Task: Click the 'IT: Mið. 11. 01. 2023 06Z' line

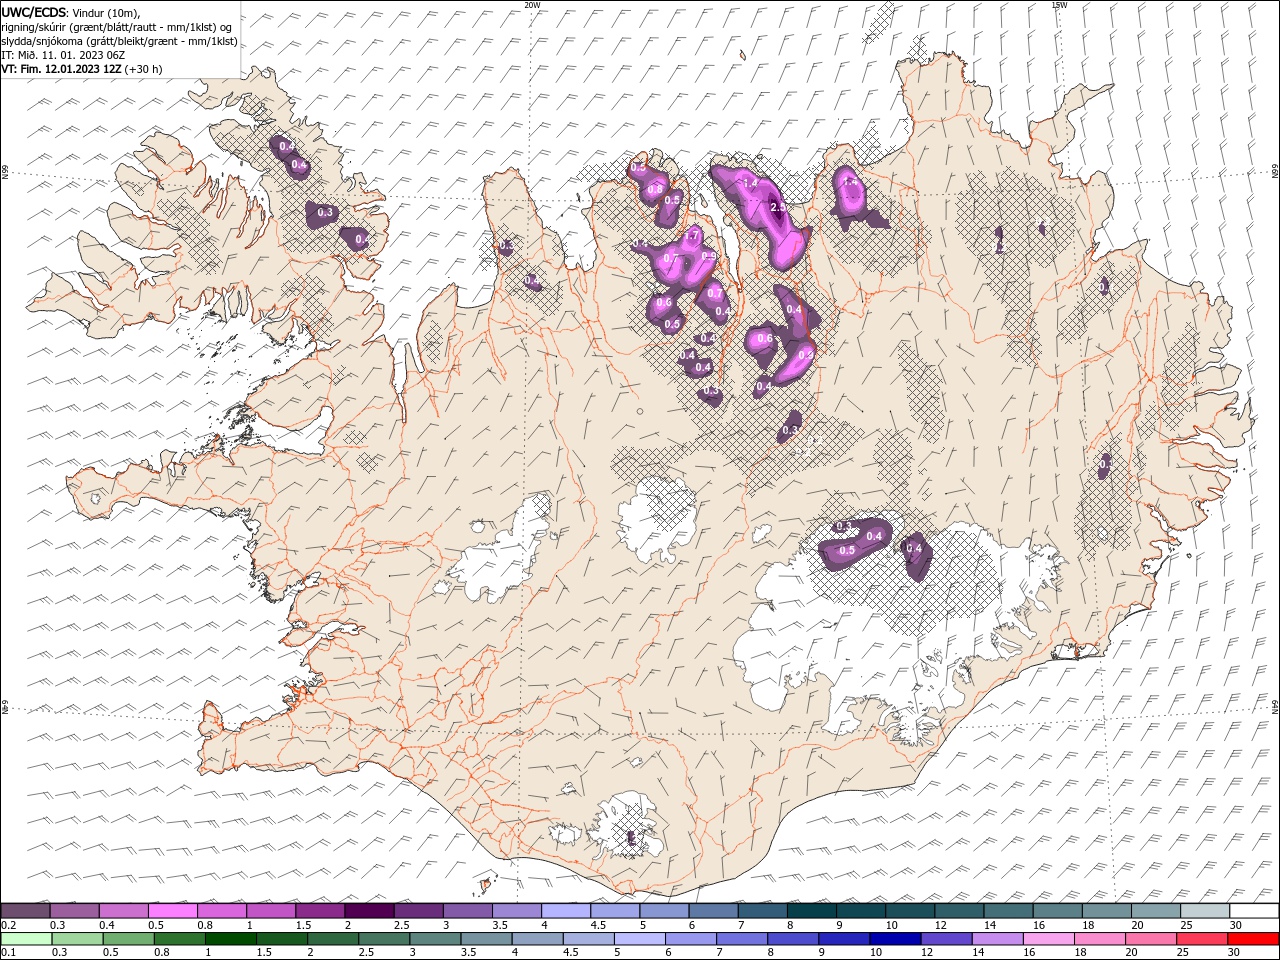Action: click(x=63, y=55)
